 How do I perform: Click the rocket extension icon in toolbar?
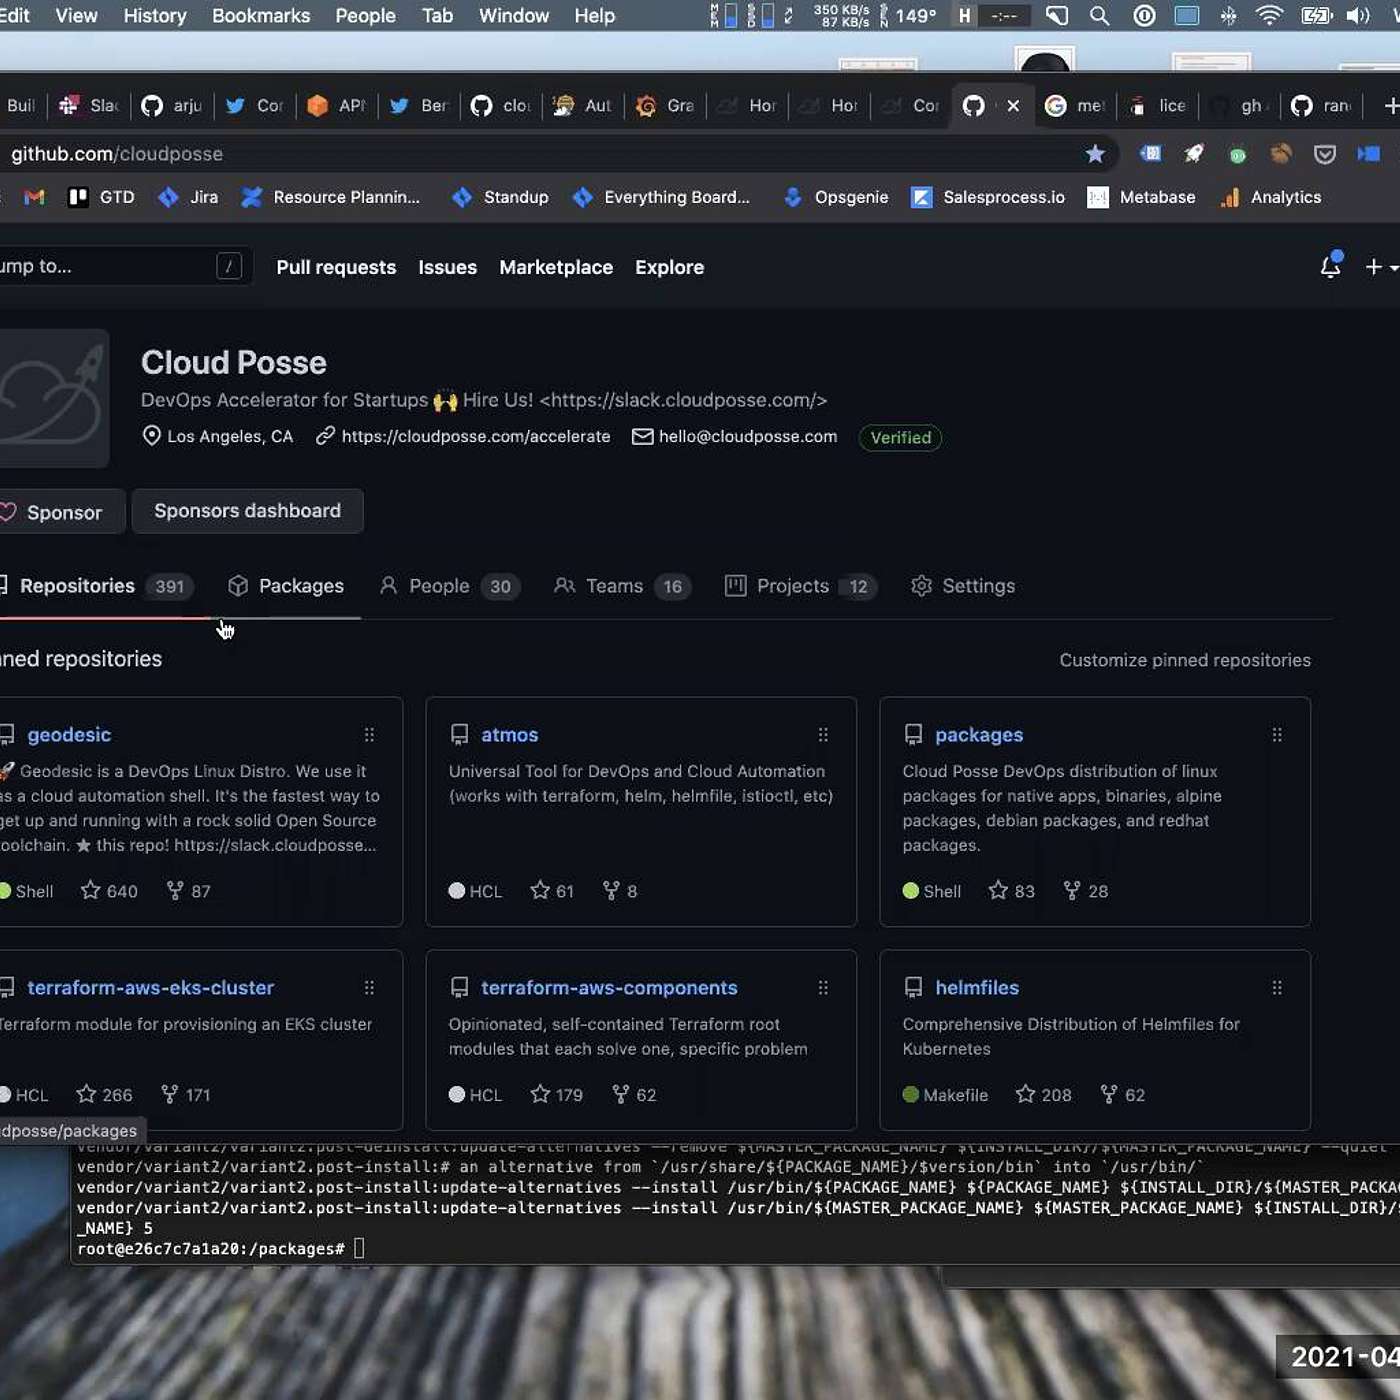1194,154
